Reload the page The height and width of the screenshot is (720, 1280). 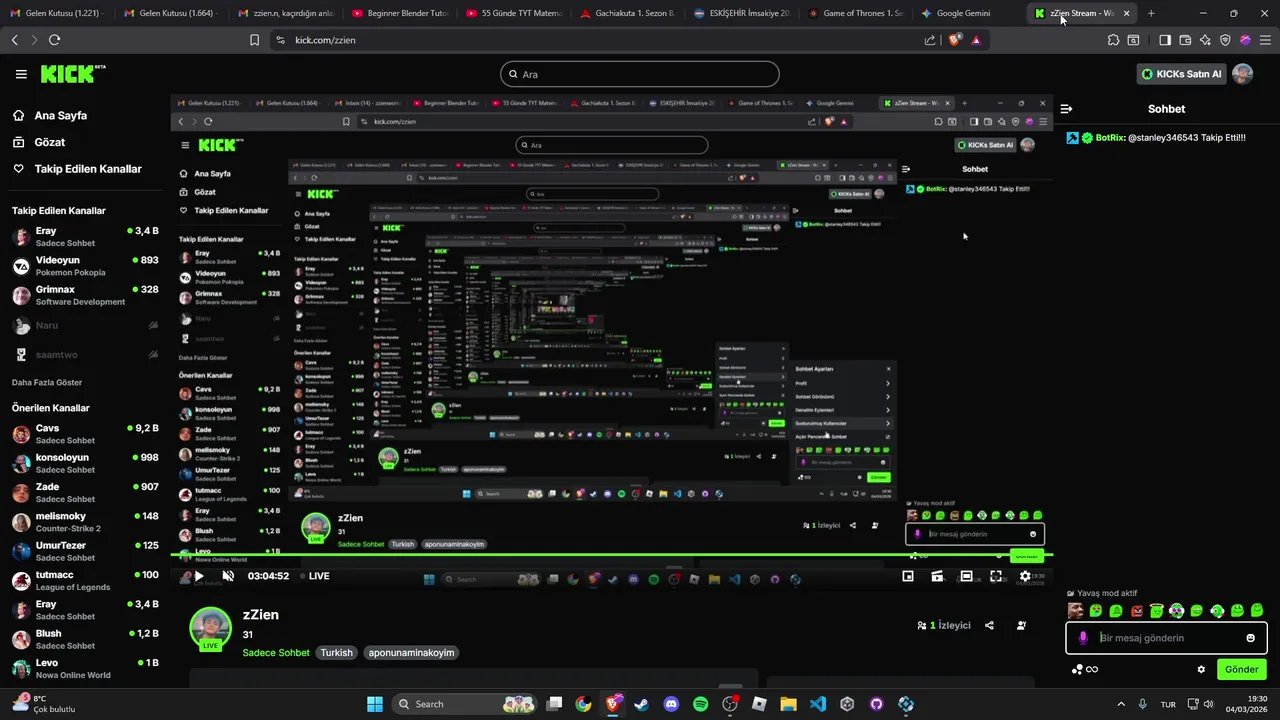54,40
